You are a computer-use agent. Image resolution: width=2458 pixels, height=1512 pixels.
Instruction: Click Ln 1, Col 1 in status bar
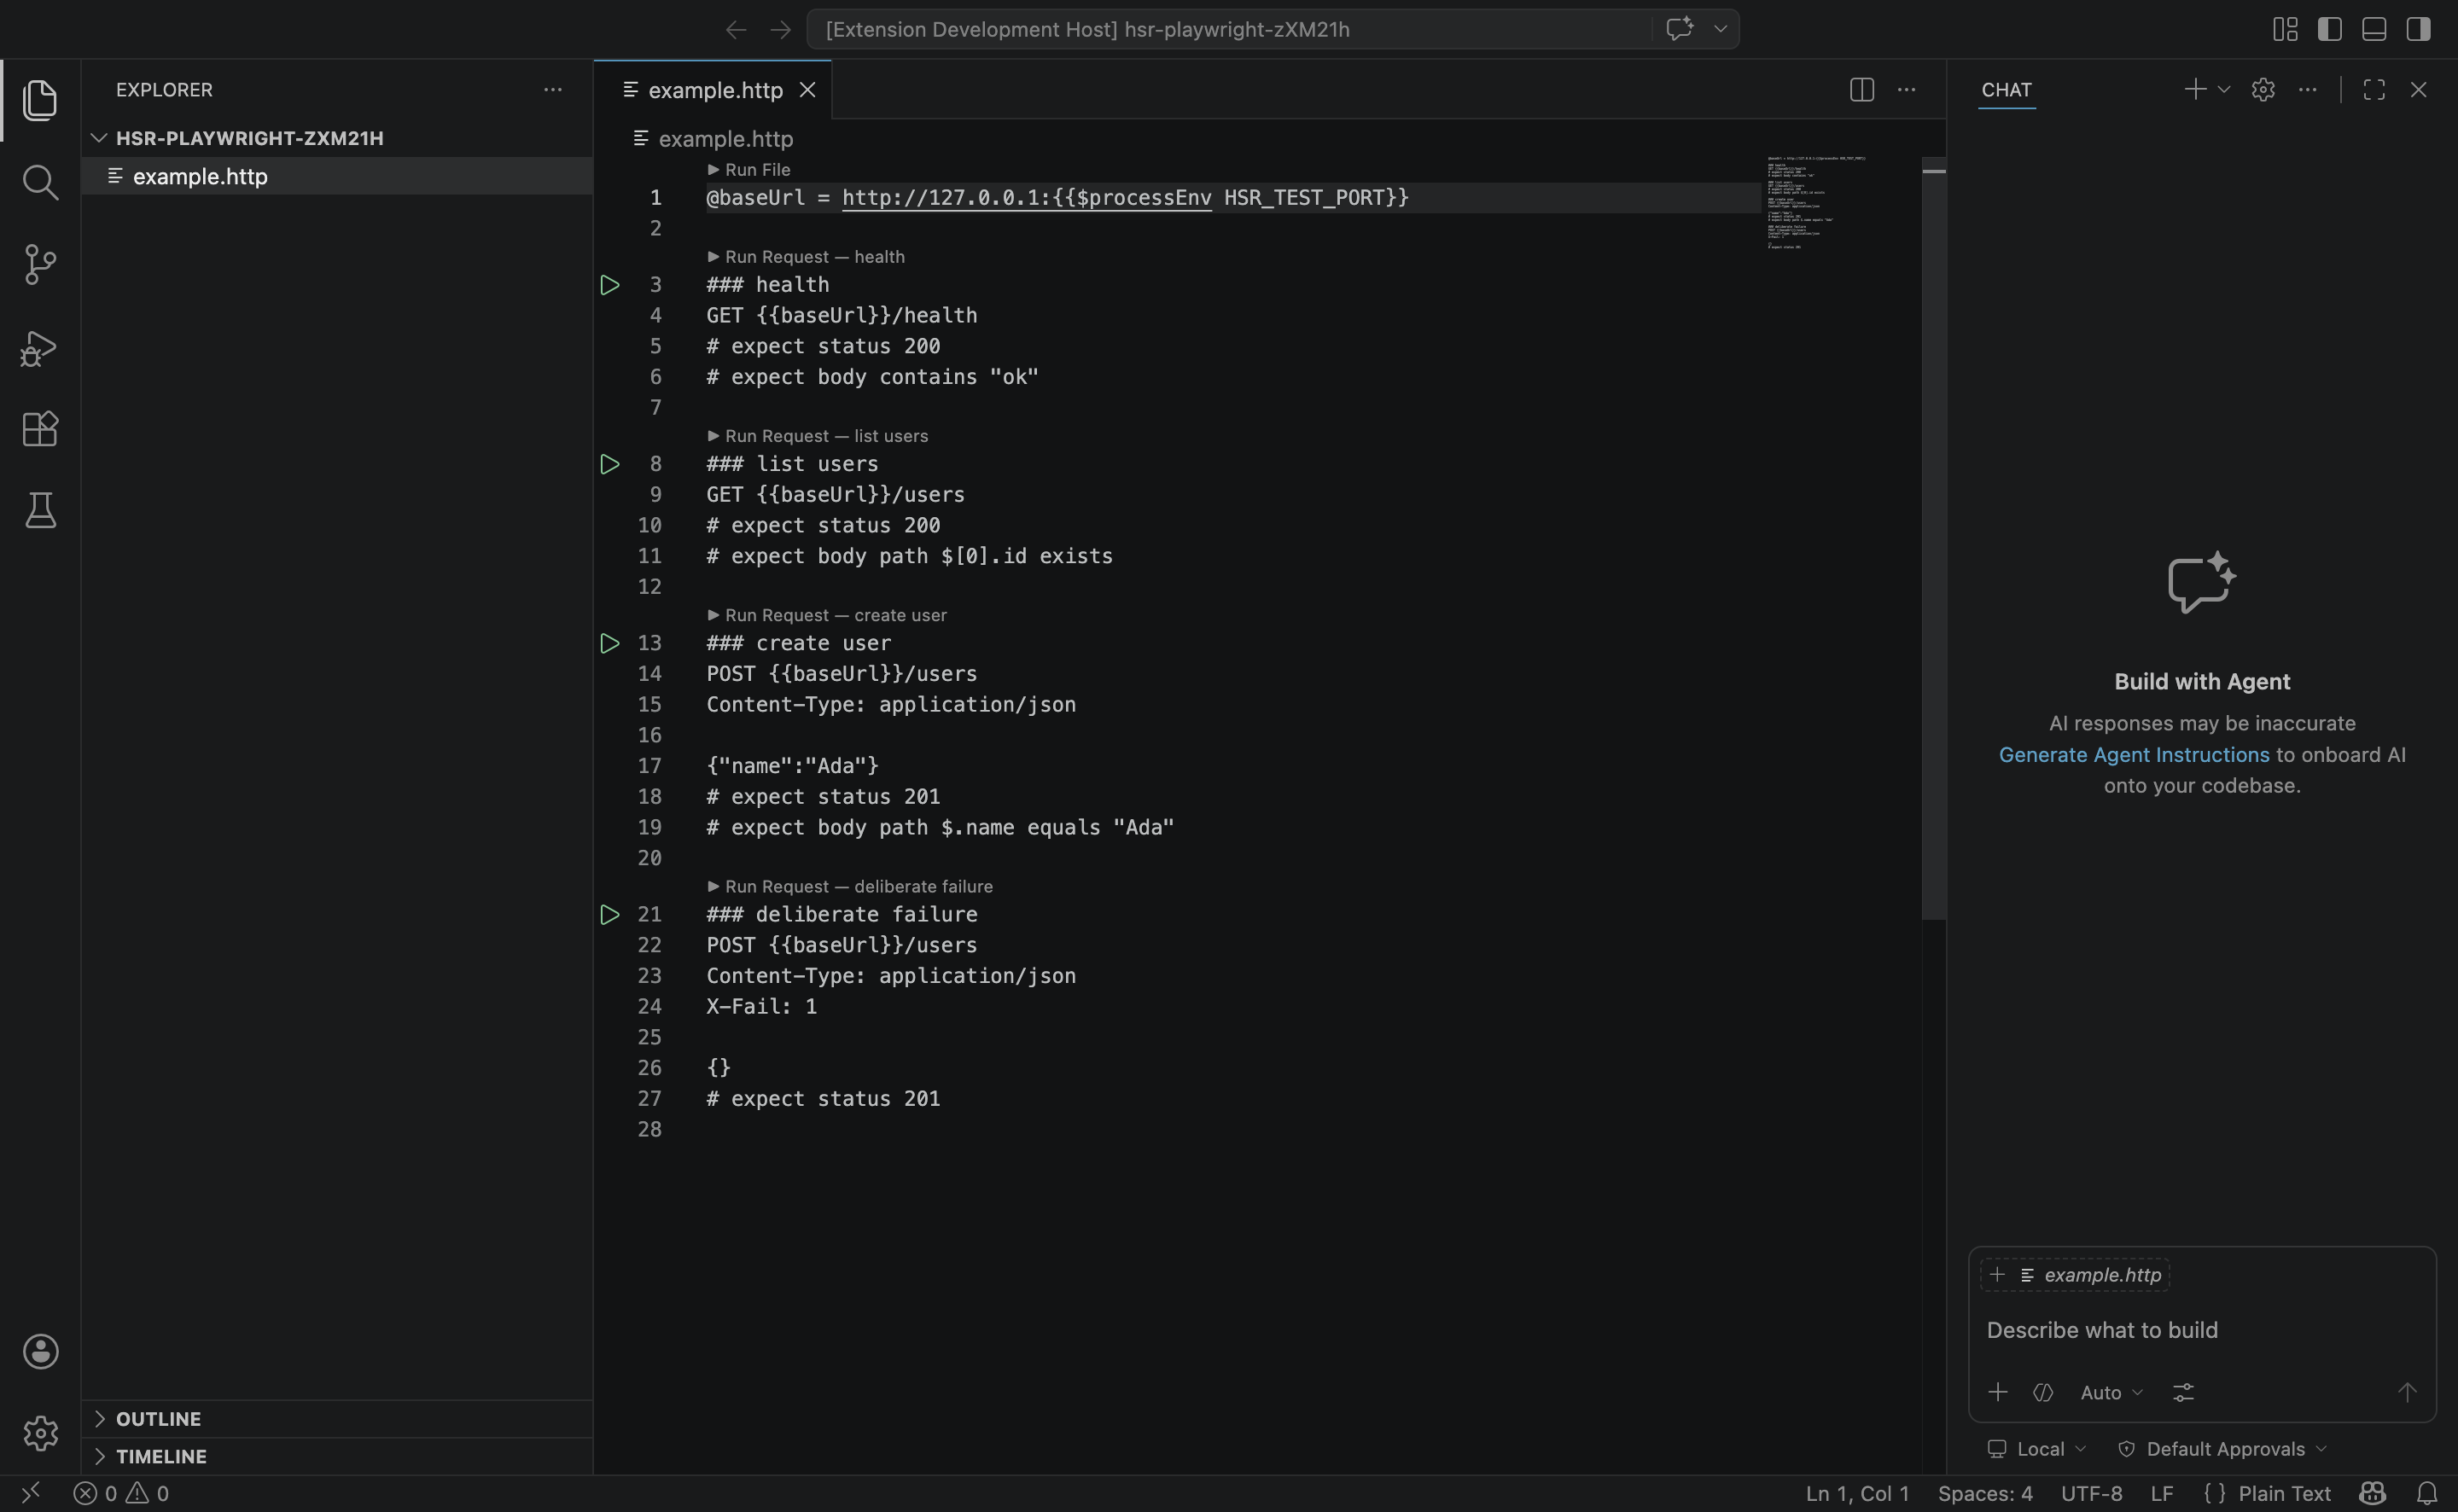[x=1857, y=1493]
